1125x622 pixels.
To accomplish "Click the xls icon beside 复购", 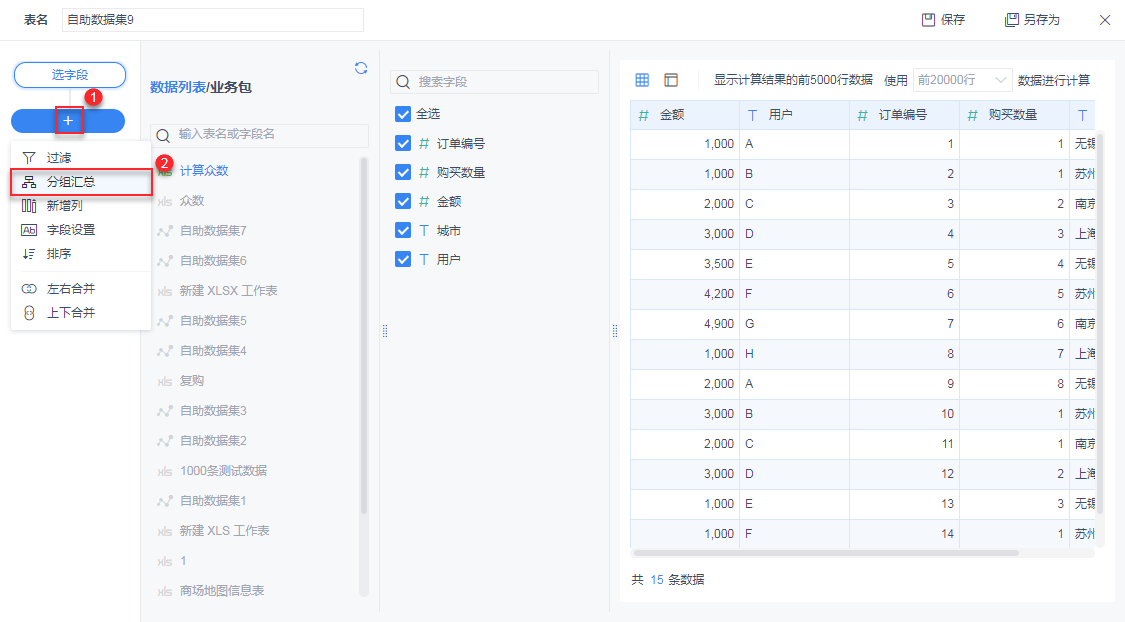I will click(165, 381).
